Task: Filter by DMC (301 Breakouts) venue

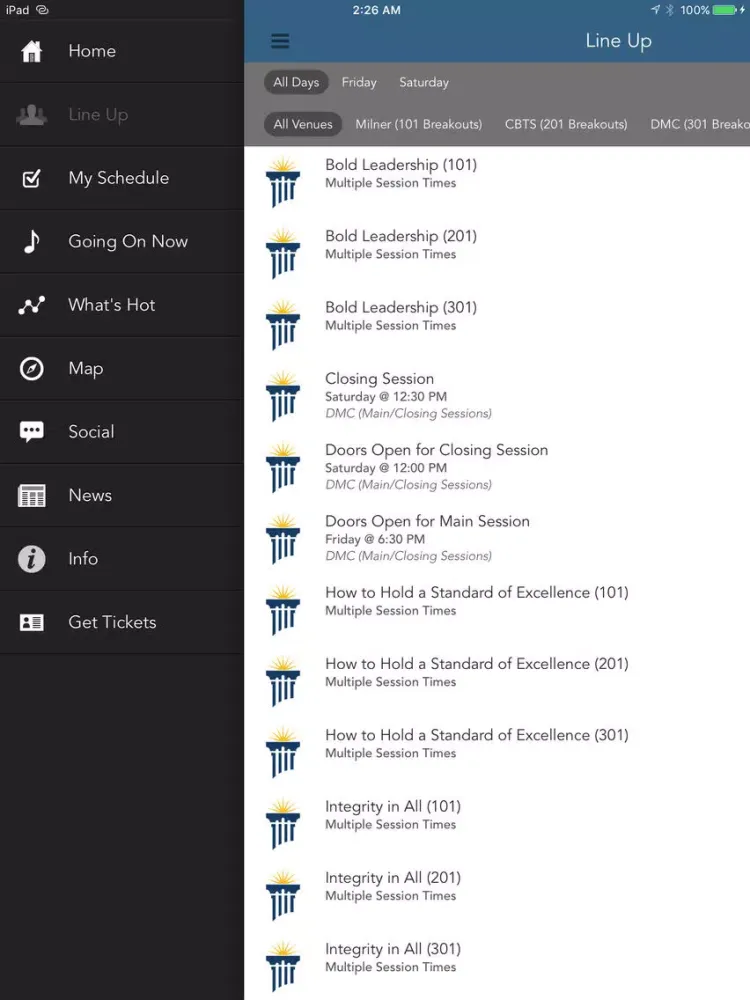Action: (x=700, y=124)
